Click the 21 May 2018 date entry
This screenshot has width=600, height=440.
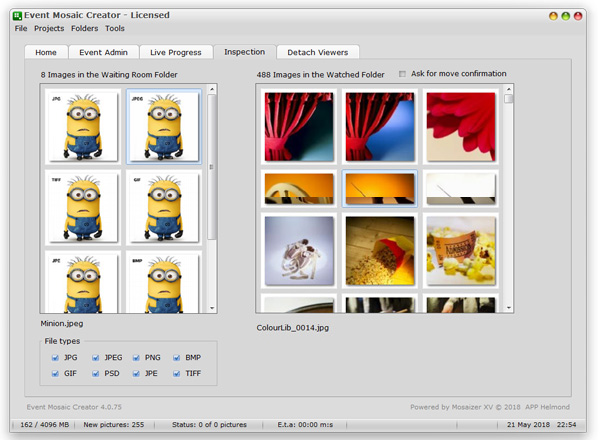(528, 425)
